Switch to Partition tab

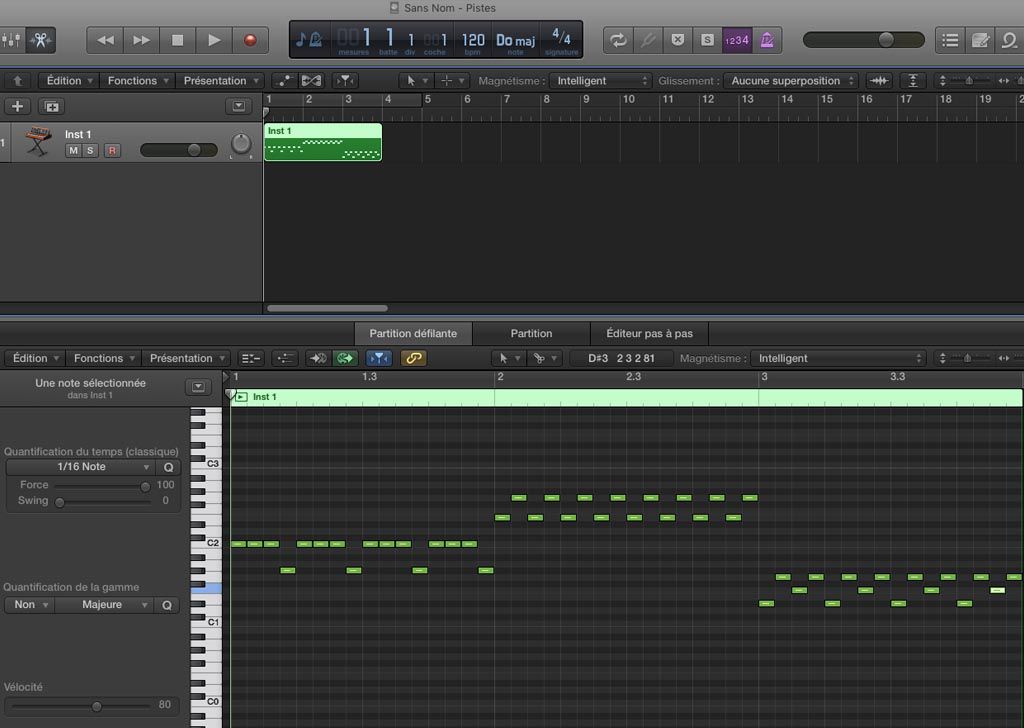(x=531, y=333)
